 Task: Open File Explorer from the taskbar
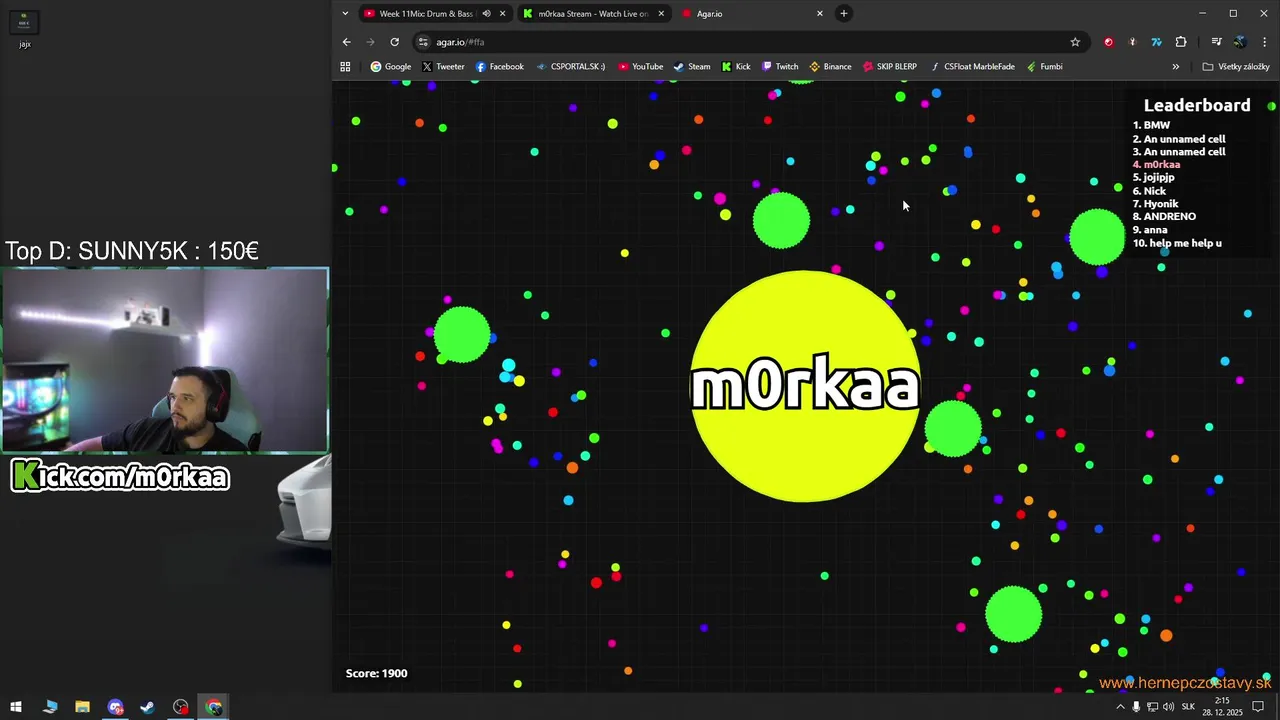(82, 707)
